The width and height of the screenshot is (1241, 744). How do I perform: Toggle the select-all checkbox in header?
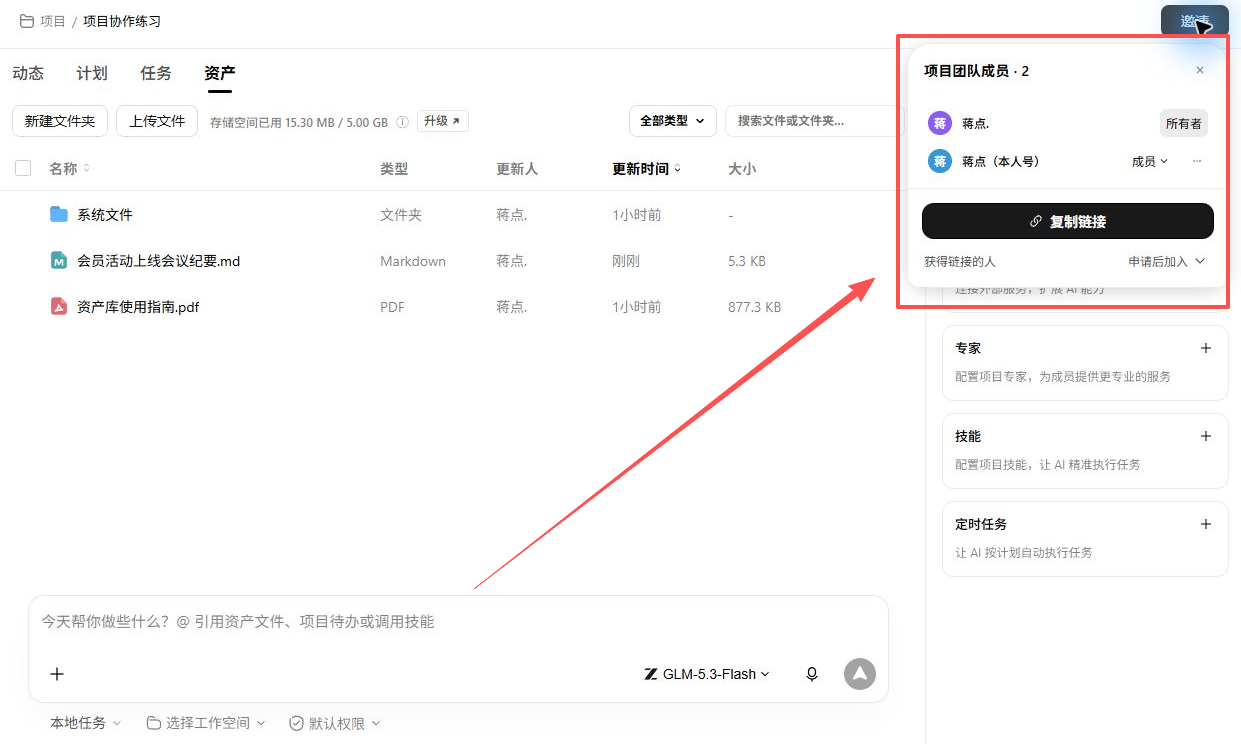point(23,168)
